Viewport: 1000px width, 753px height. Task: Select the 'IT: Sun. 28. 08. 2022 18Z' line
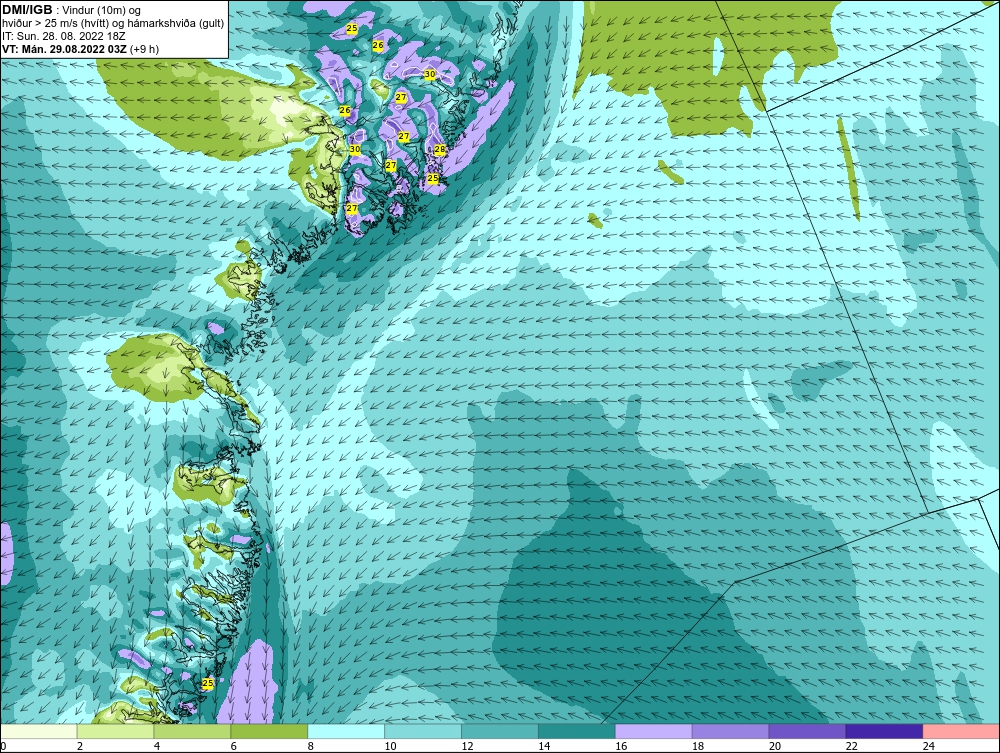(x=64, y=36)
